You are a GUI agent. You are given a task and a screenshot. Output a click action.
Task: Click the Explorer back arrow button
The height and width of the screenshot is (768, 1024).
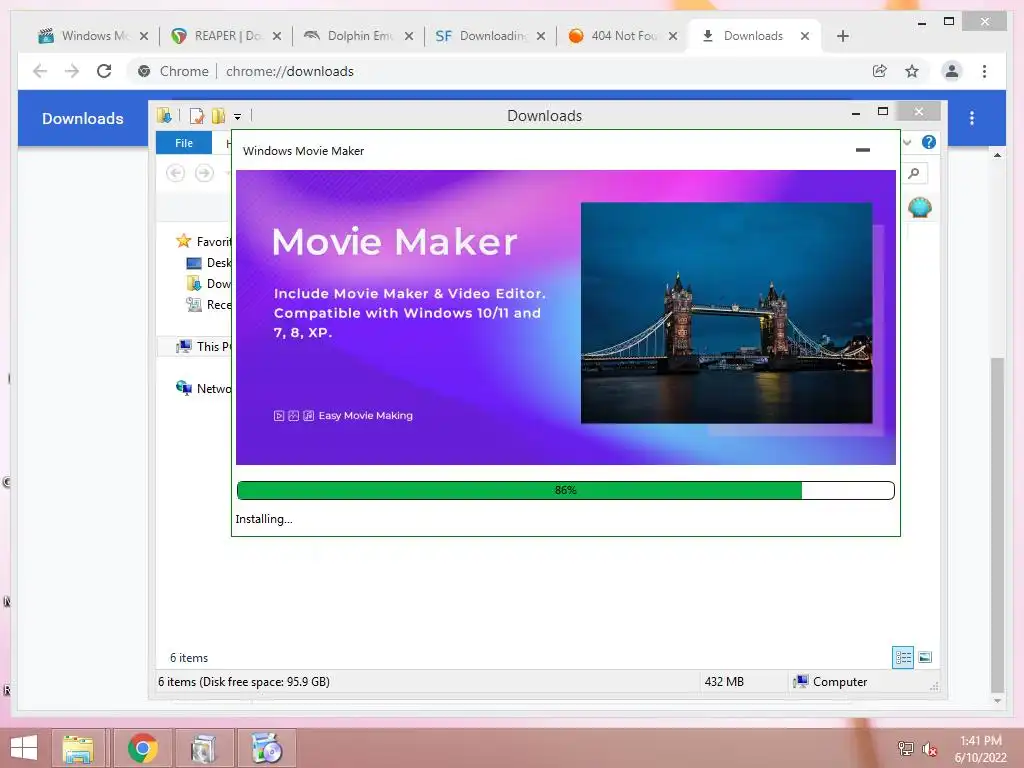click(176, 173)
